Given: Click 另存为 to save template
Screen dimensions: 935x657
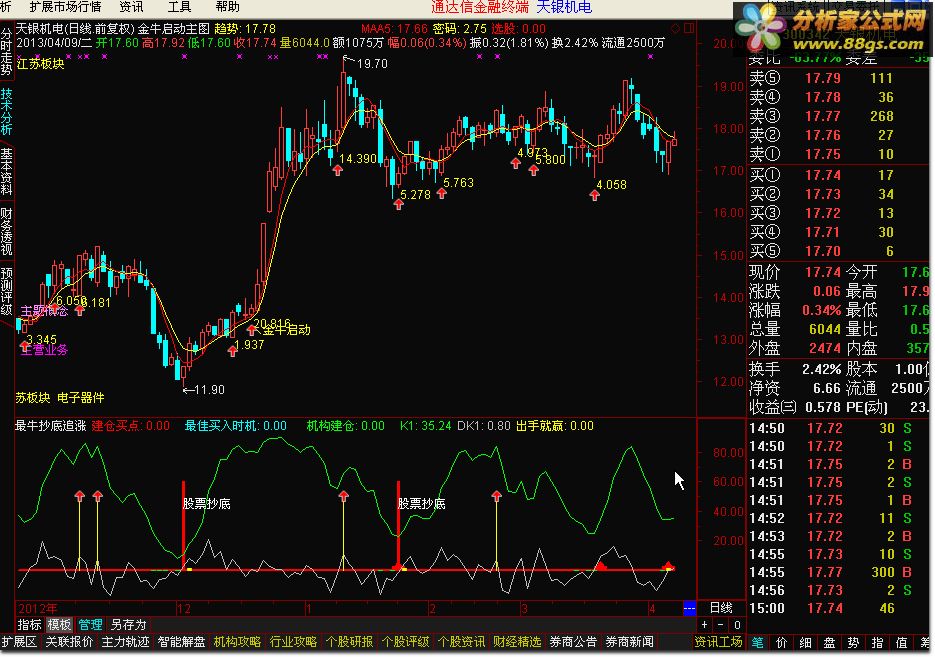Looking at the screenshot, I should (x=128, y=625).
